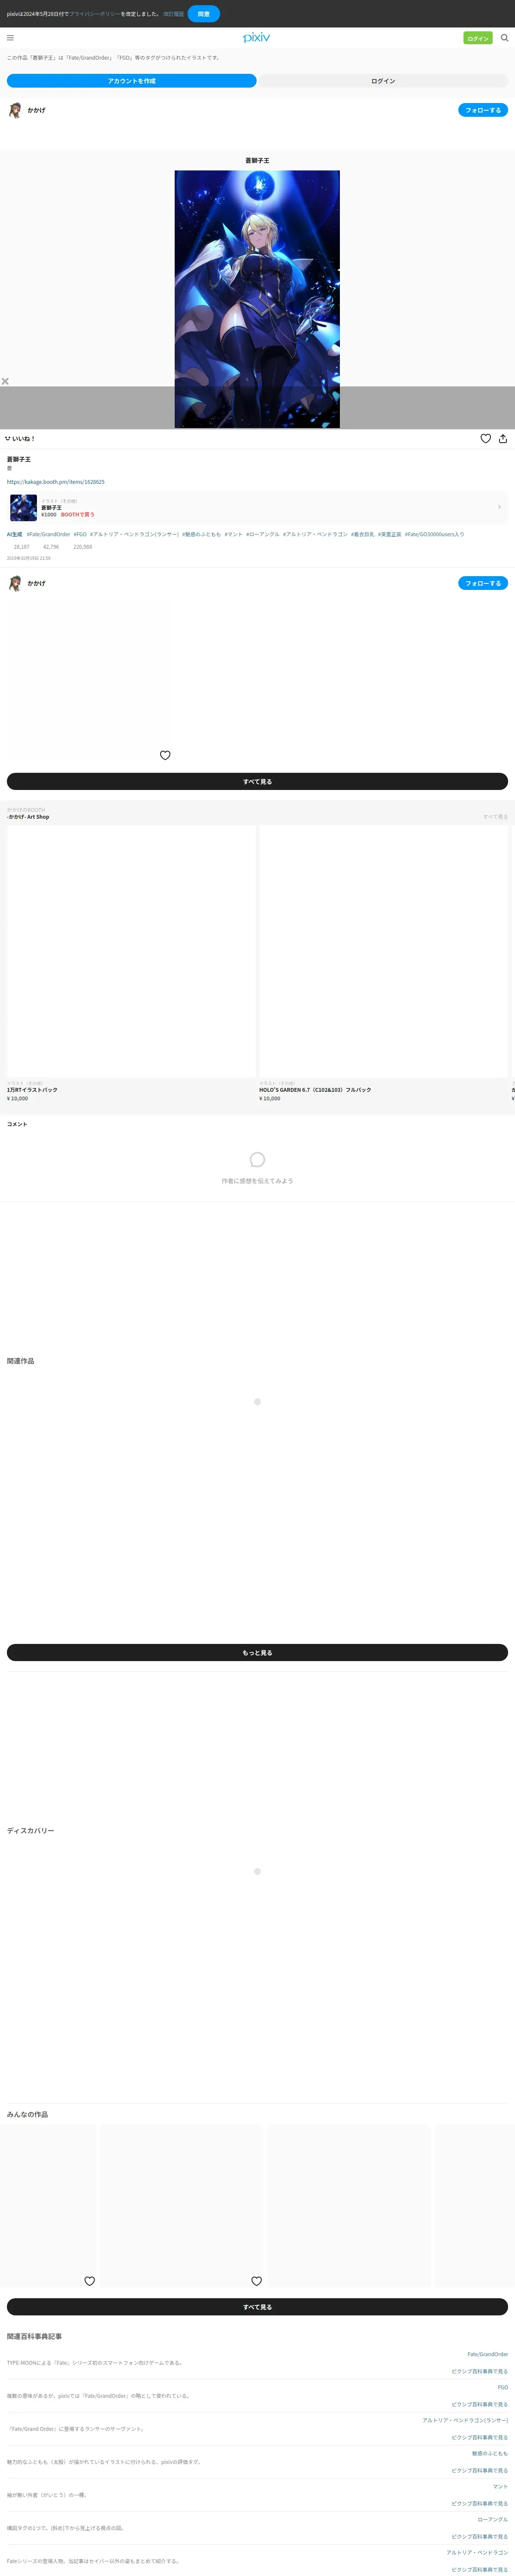The height and width of the screenshot is (2576, 515).
Task: Click second フォローする button below tags
Action: [483, 583]
